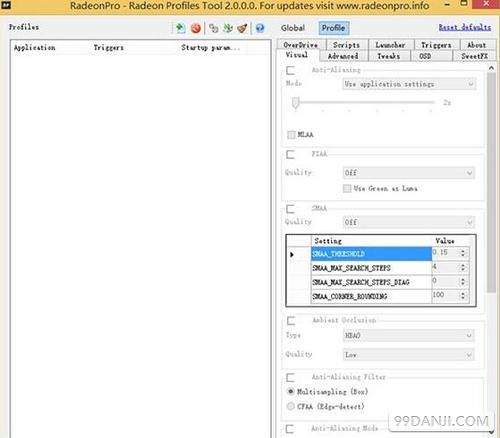Enable the SMAA checkbox
Viewport: 500px width, 438px height.
[x=291, y=209]
